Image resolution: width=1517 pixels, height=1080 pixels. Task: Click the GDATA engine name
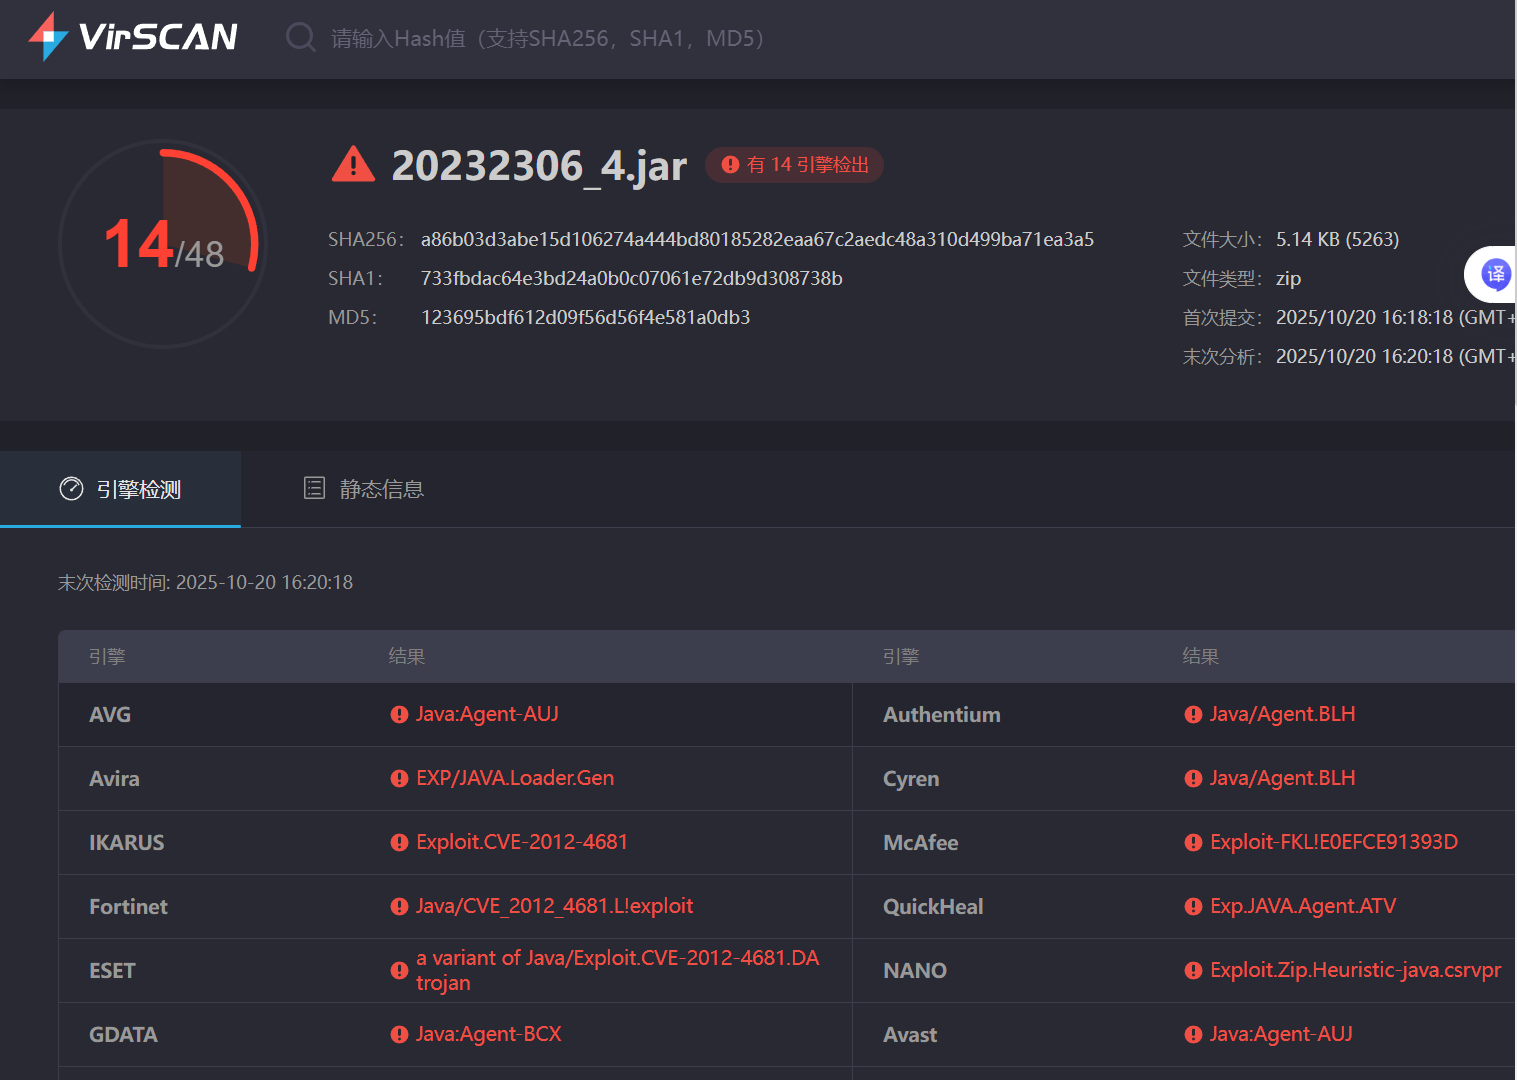click(x=123, y=1035)
